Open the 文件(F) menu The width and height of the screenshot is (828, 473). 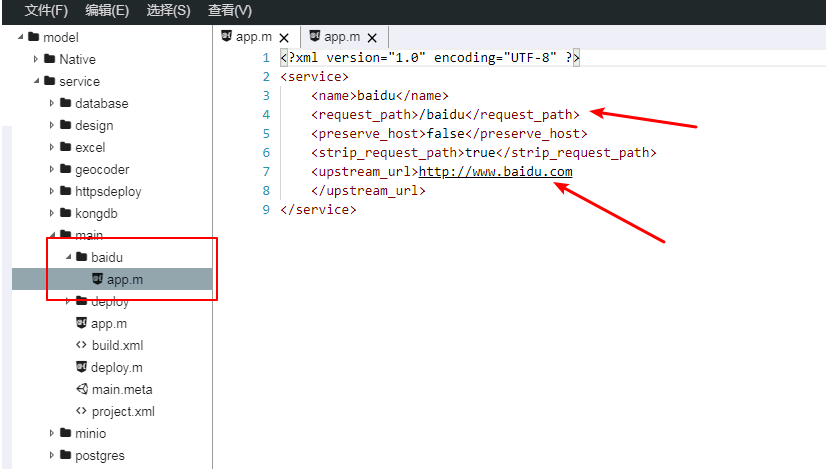click(x=46, y=10)
